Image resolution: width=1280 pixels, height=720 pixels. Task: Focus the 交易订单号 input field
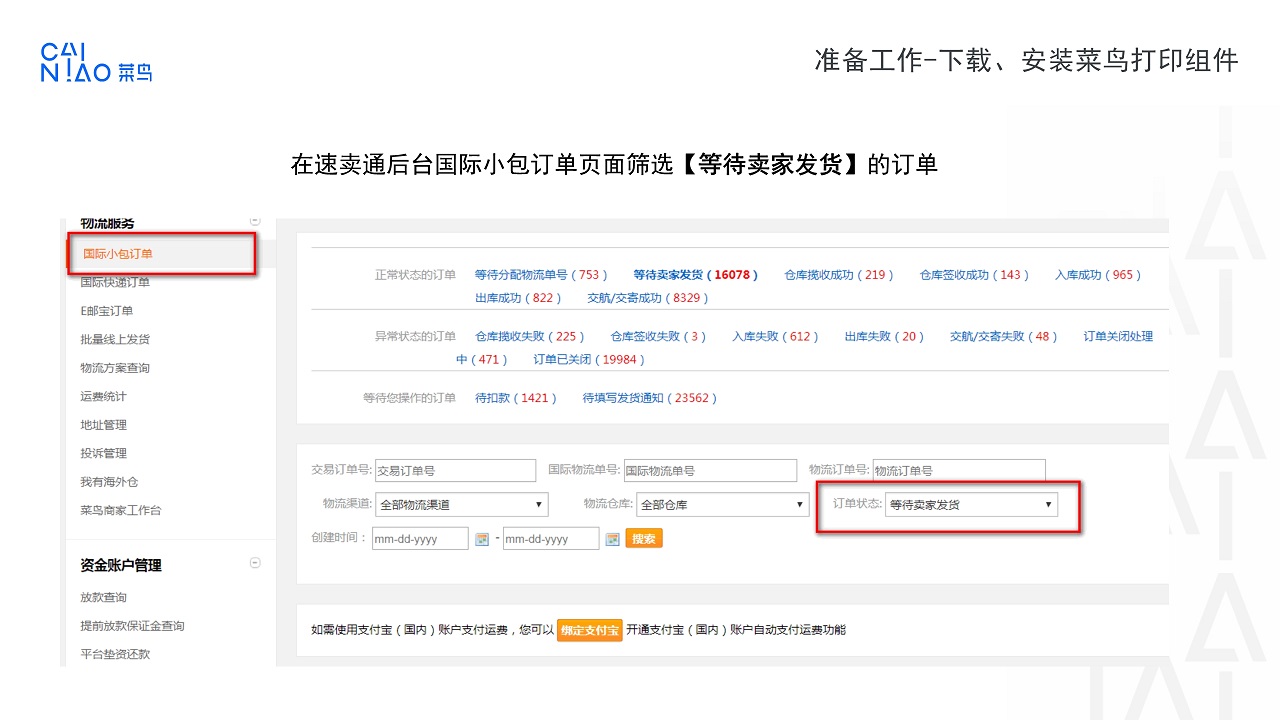(455, 470)
